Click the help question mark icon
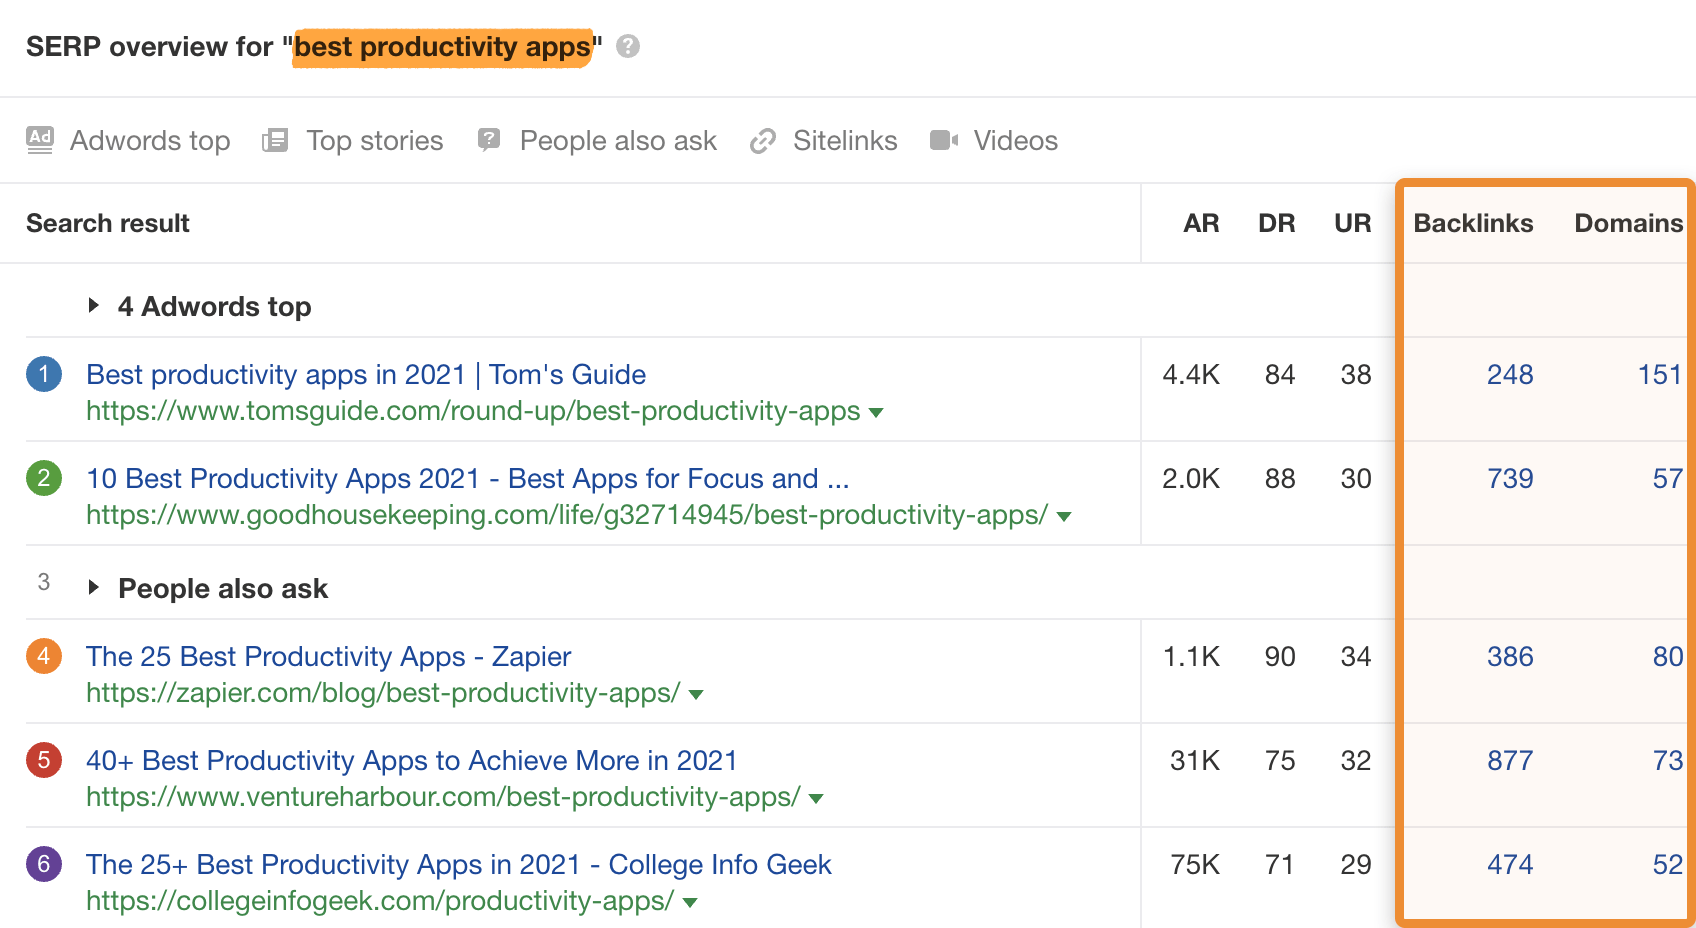1696x928 pixels. (628, 46)
